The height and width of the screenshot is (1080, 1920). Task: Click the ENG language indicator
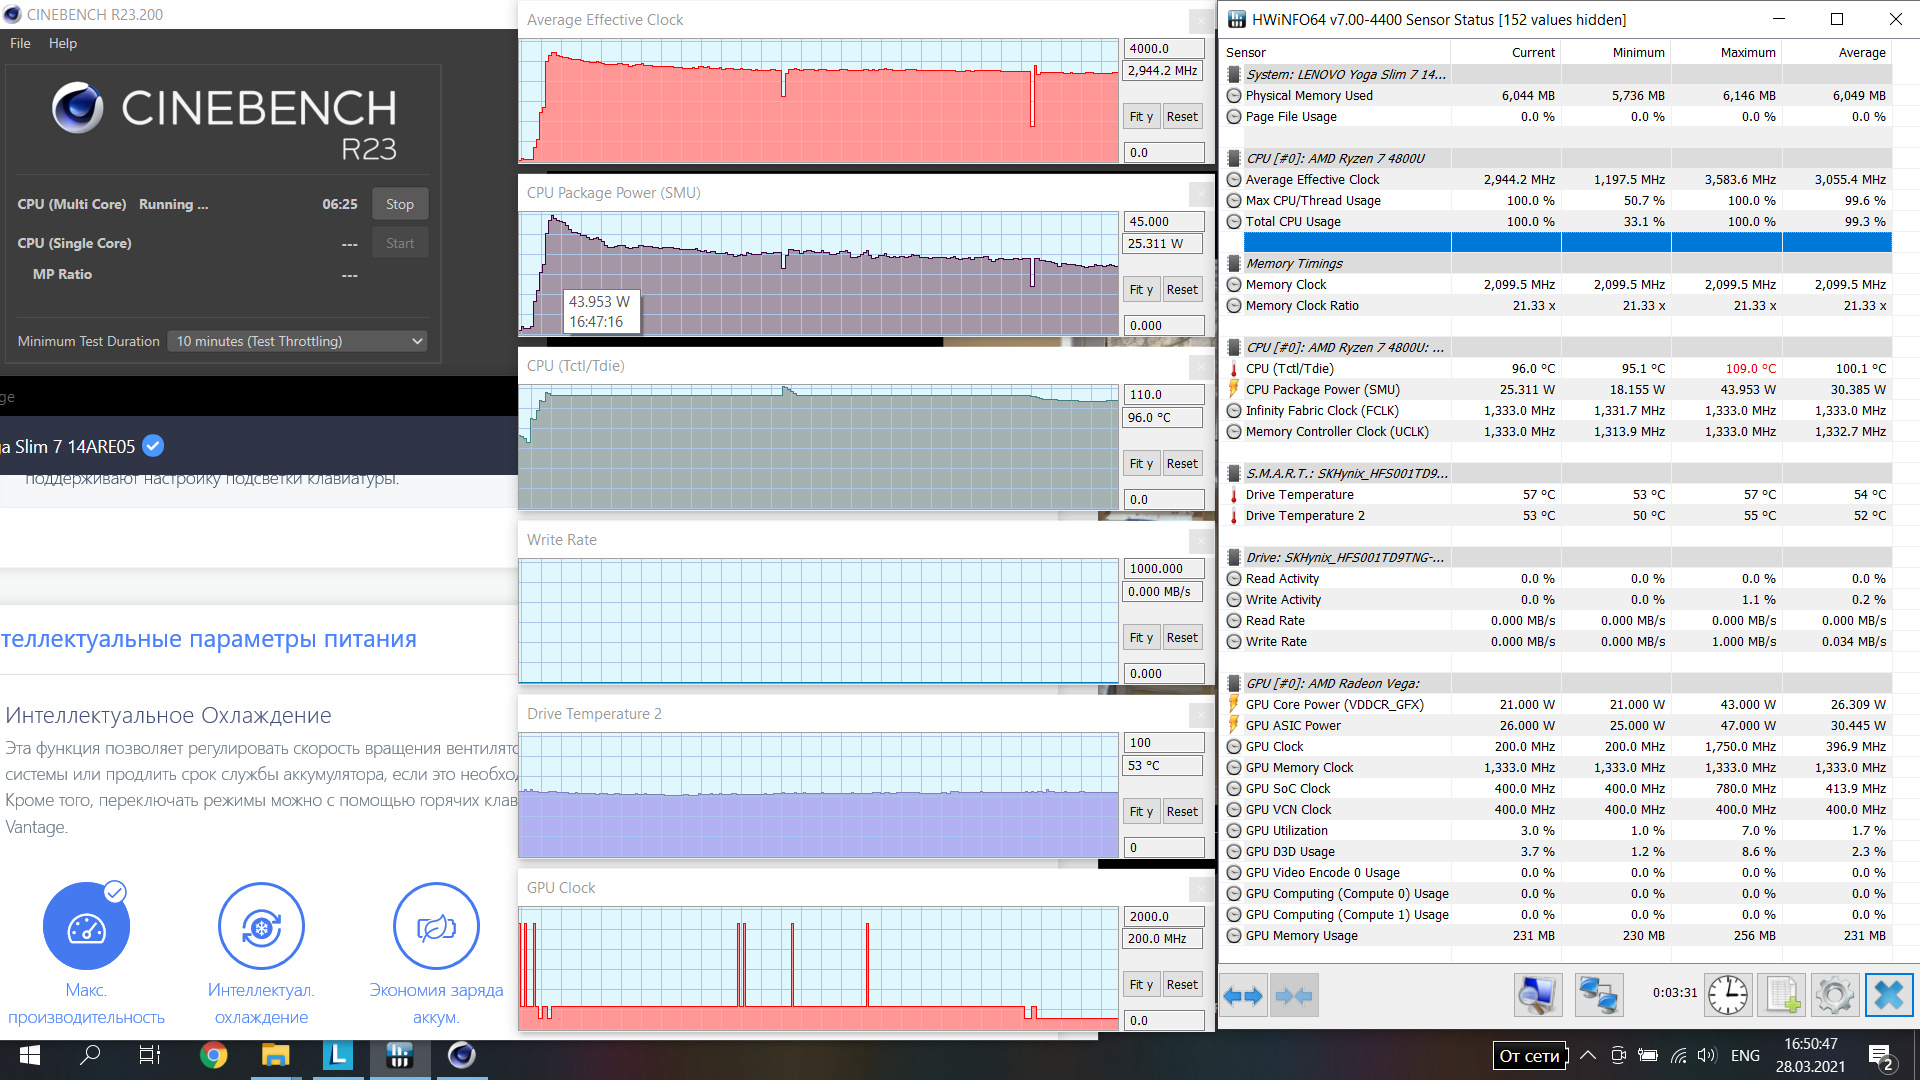coord(1745,1055)
